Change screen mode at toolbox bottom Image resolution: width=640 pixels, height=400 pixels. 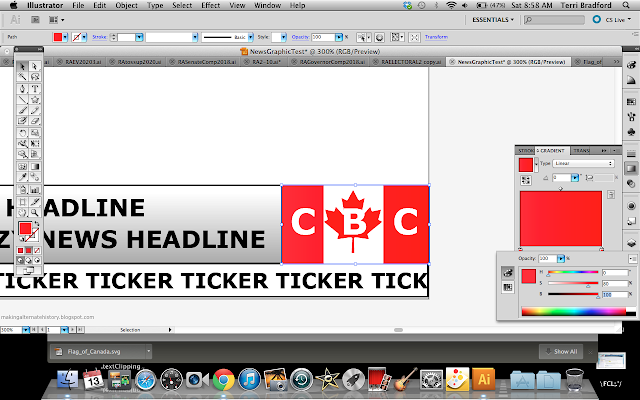pyautogui.click(x=29, y=270)
